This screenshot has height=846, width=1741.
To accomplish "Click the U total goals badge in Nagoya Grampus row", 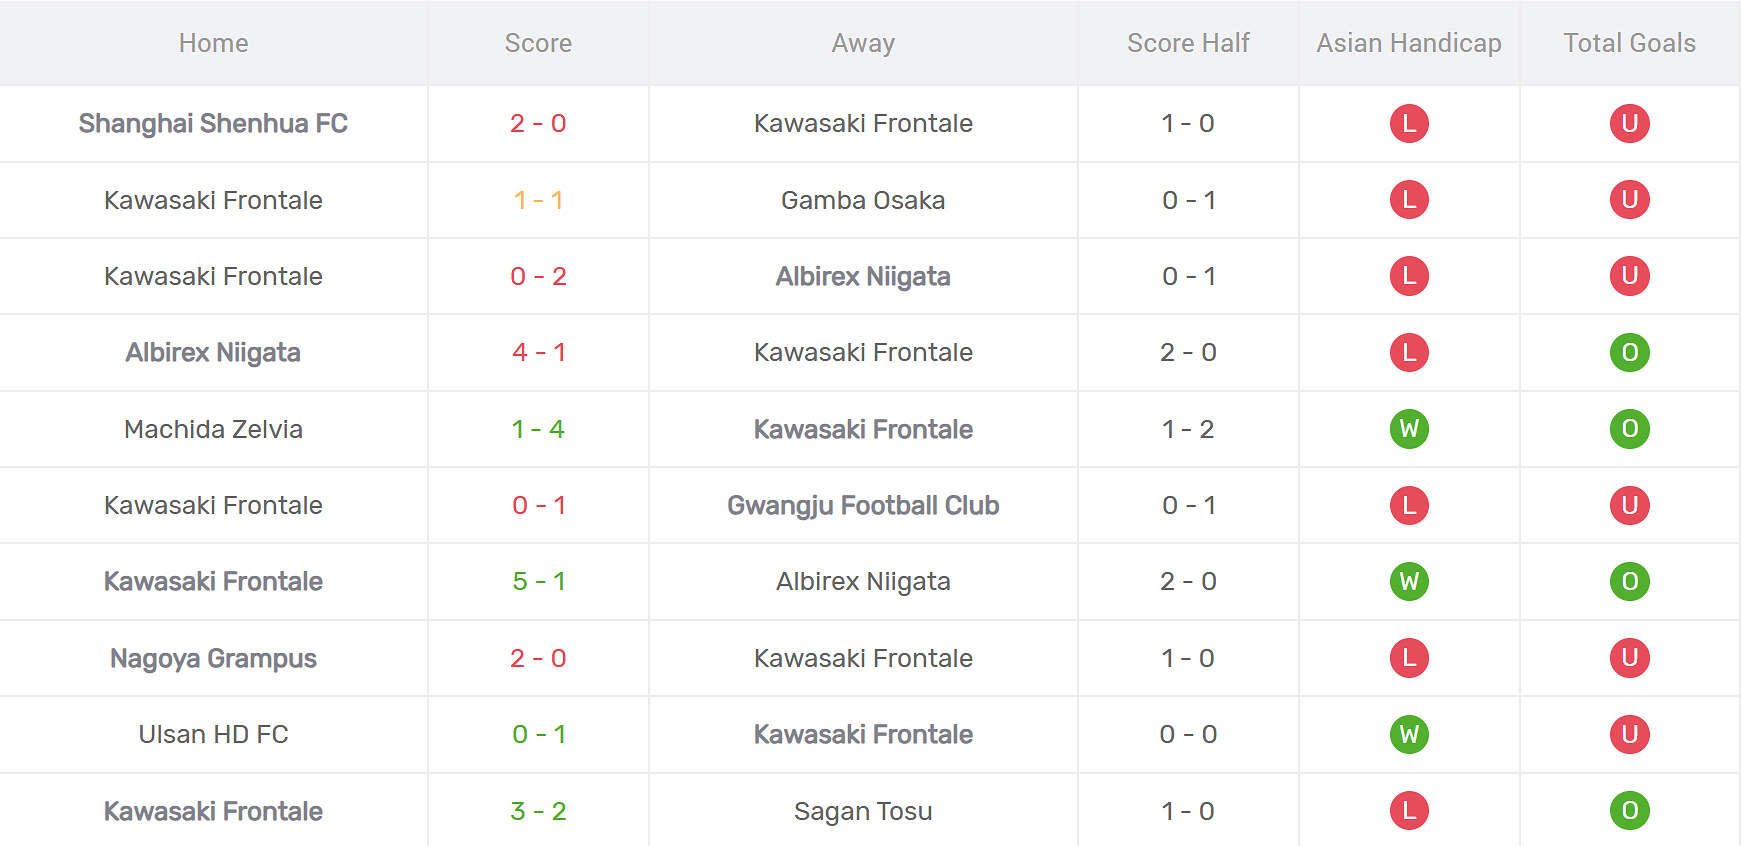I will pos(1629,658).
